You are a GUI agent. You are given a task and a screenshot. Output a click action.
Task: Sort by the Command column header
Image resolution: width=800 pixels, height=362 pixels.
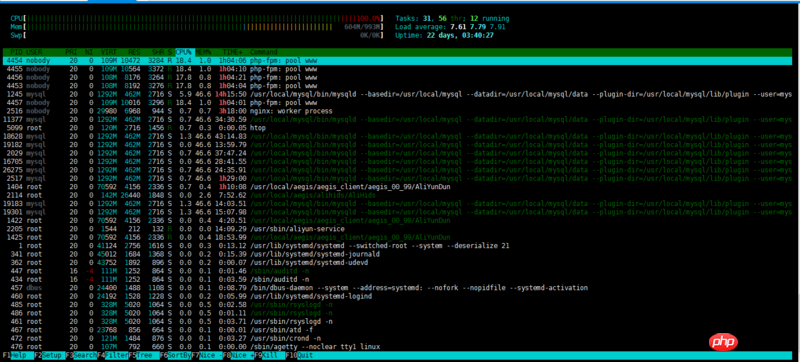264,52
